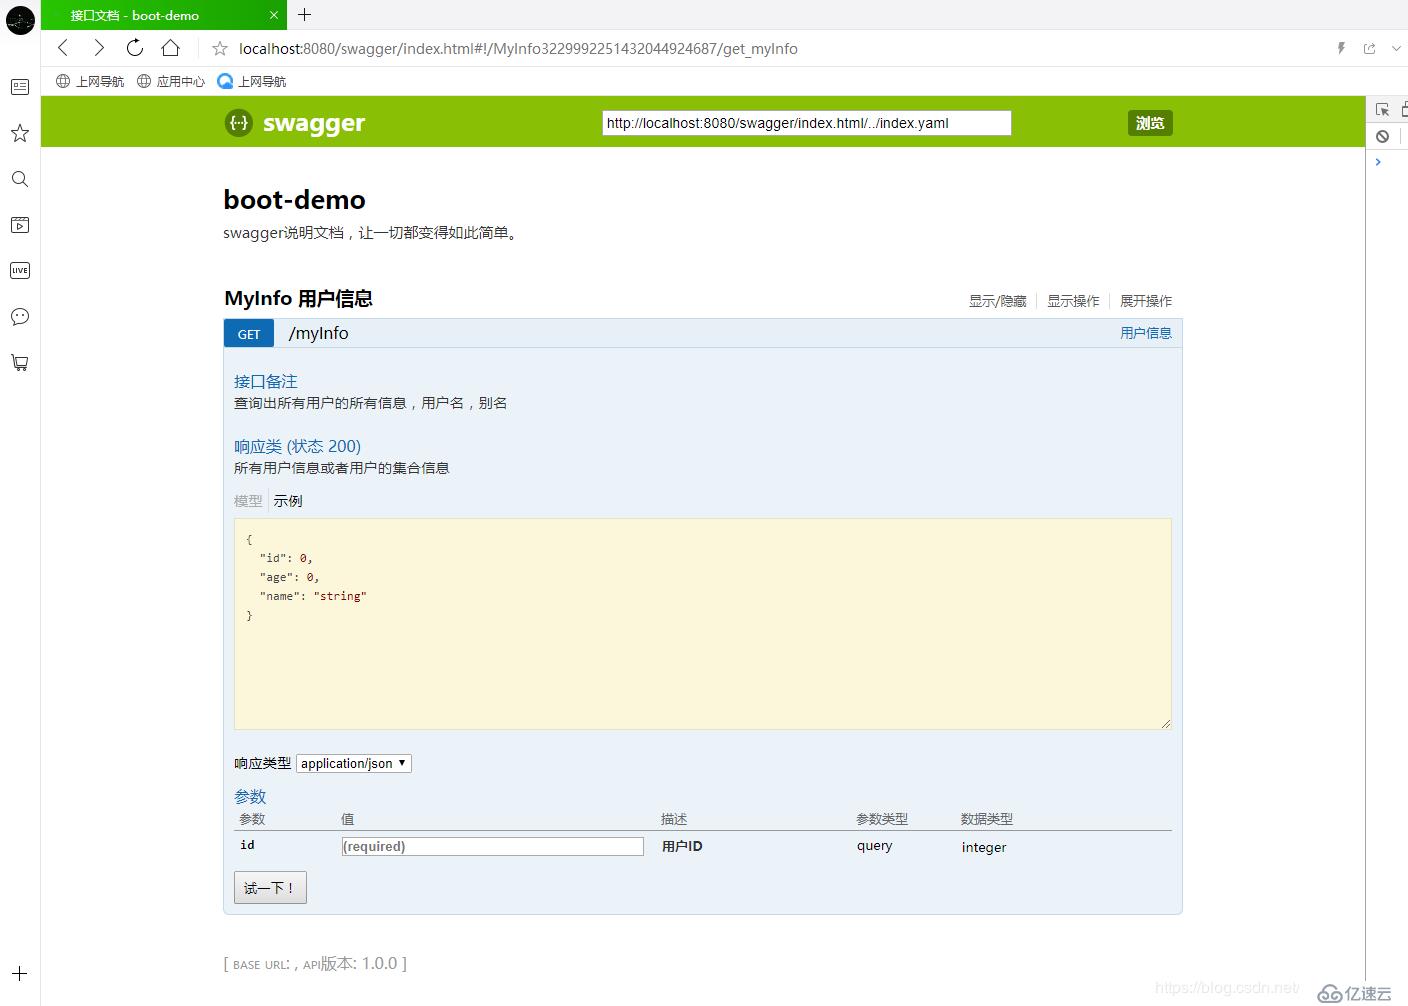Click the browser forward arrow
This screenshot has width=1408, height=1006.
tap(98, 48)
